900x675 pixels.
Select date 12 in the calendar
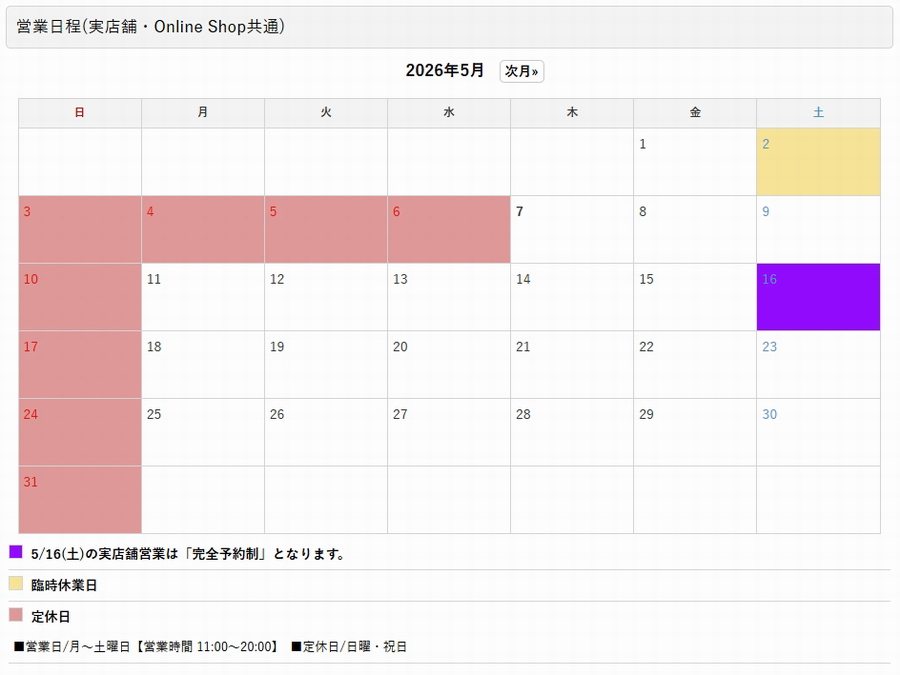click(326, 297)
